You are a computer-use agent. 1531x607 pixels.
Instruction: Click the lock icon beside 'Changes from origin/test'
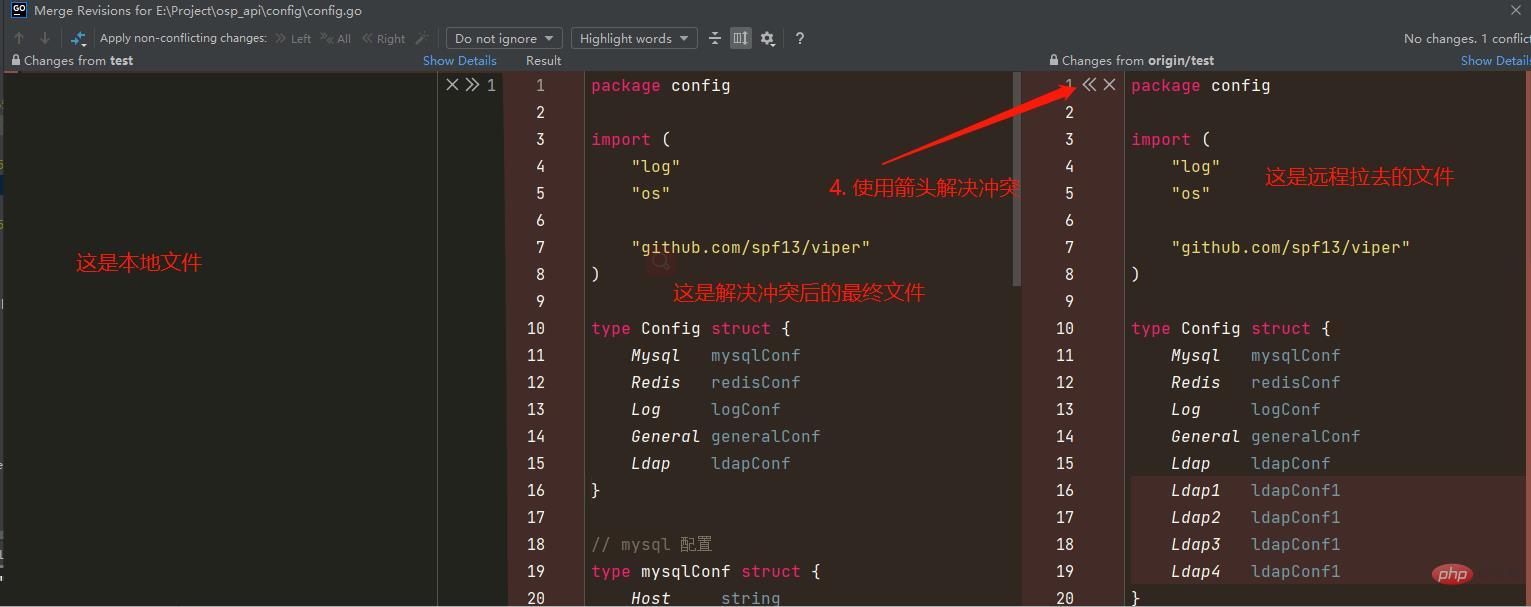pos(1054,60)
